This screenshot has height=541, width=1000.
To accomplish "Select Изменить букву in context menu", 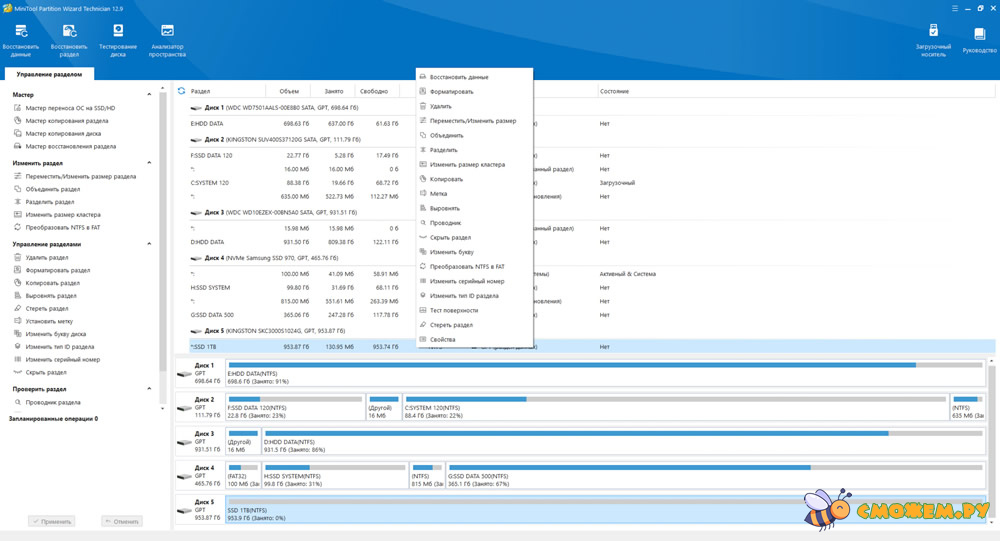I will (474, 252).
